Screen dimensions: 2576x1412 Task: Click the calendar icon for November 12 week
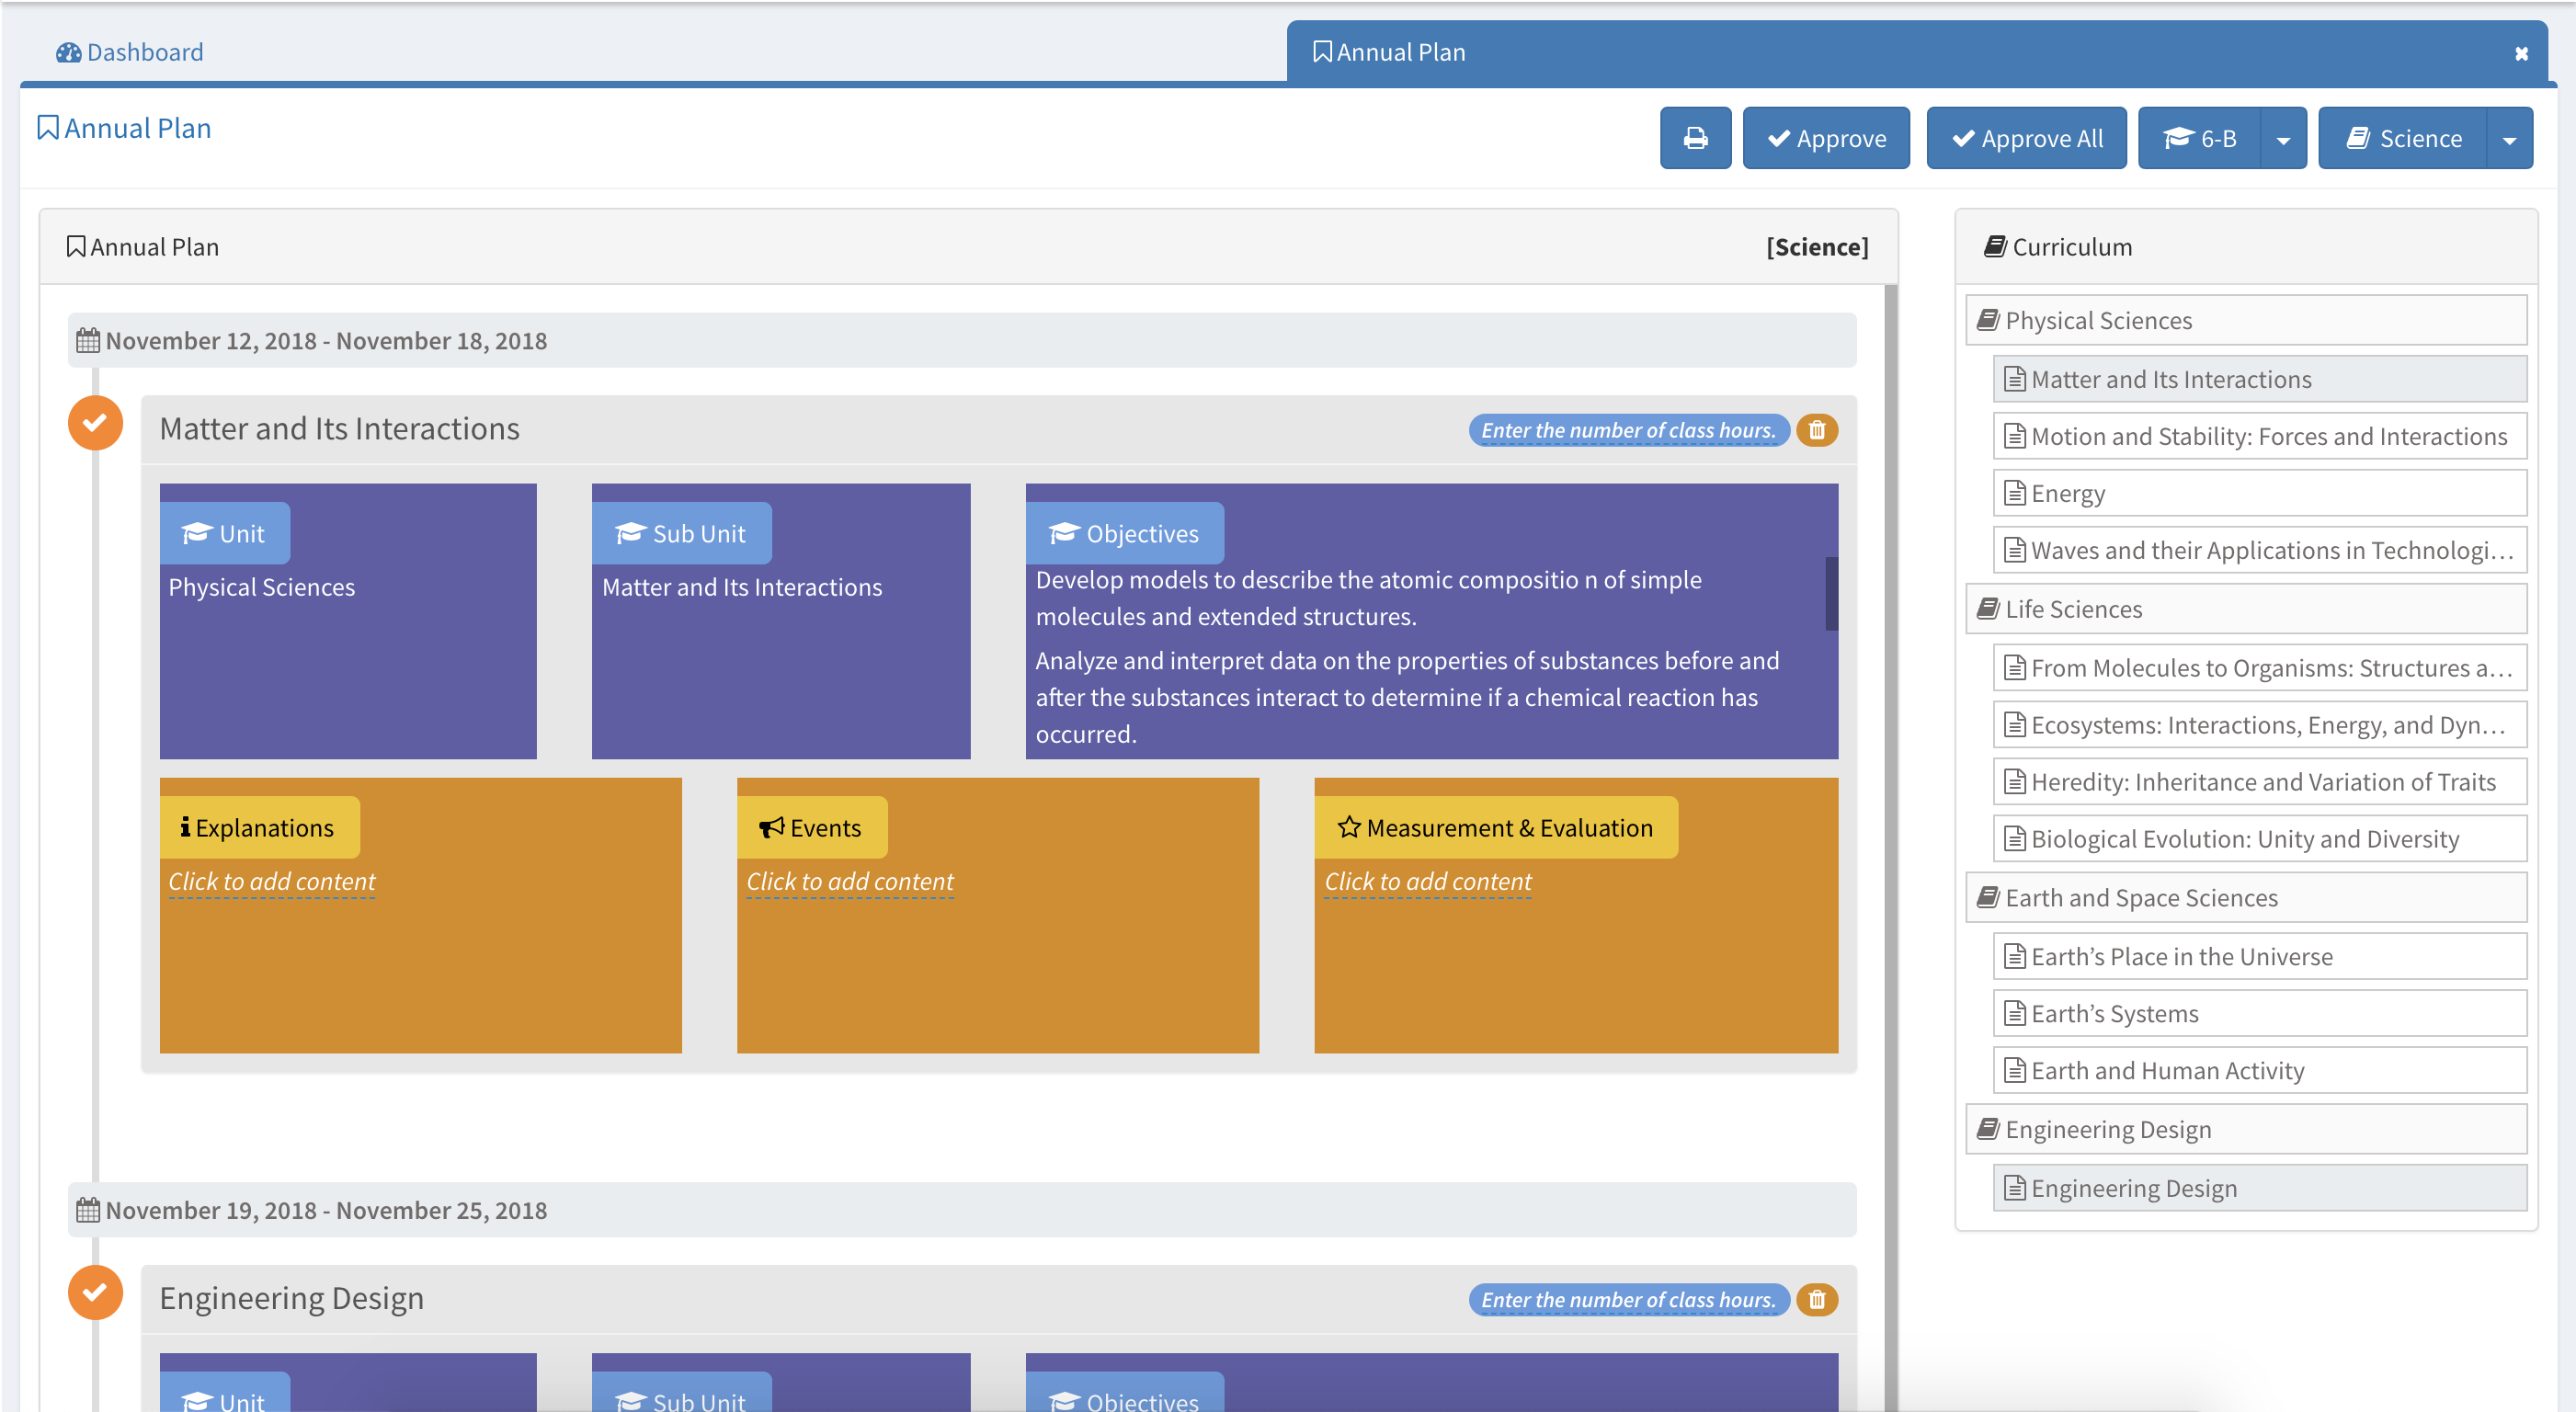[x=88, y=341]
